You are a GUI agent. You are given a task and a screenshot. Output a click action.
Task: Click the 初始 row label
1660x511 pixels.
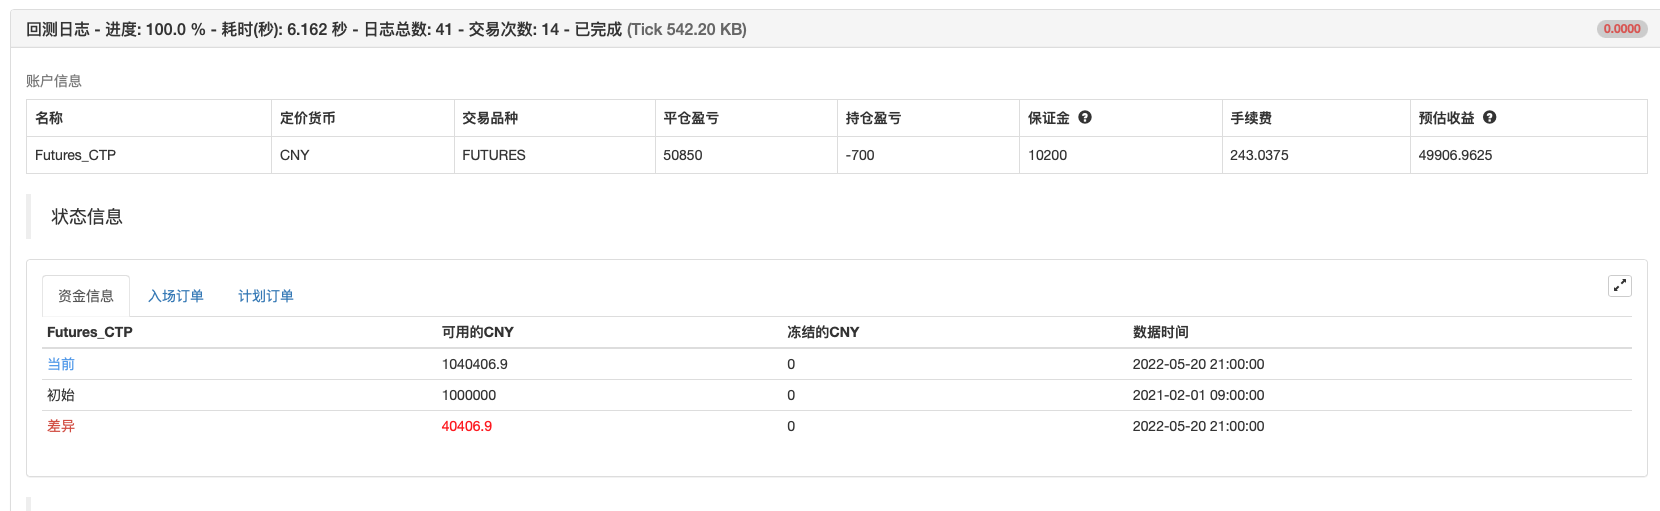coord(61,395)
